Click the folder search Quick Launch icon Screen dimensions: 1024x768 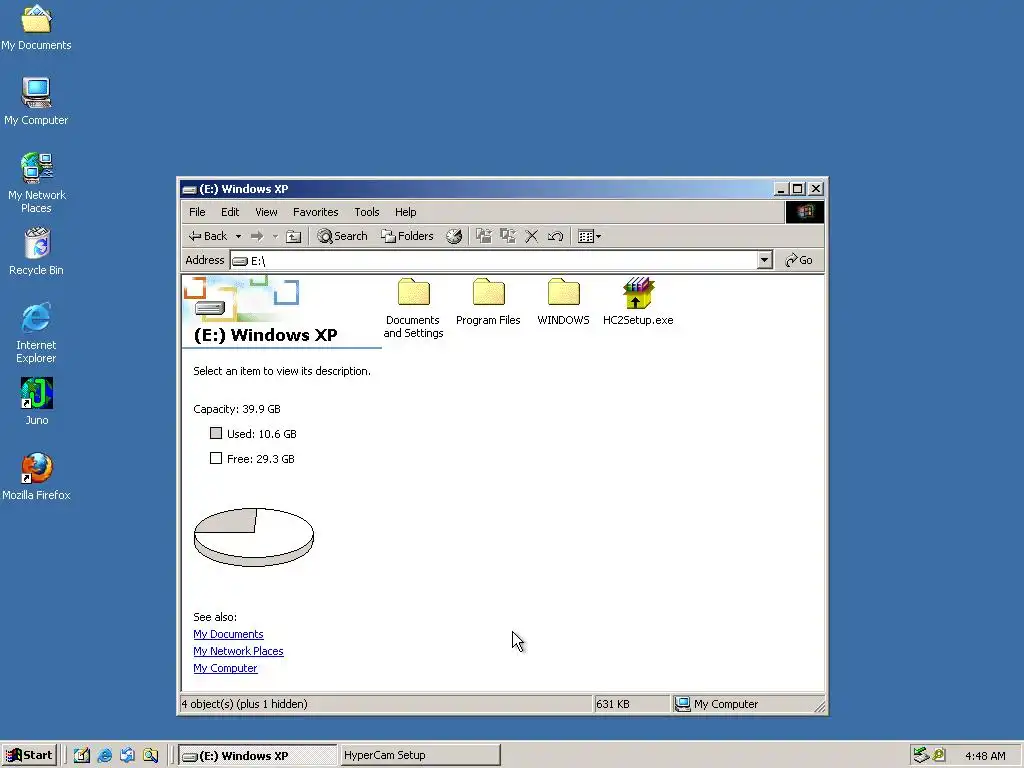(150, 755)
